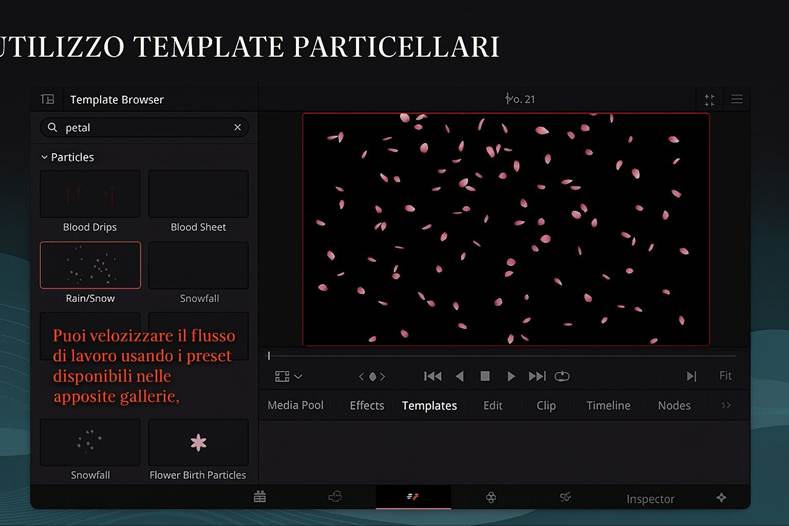The width and height of the screenshot is (789, 526).
Task: Open the Inspector panel
Action: [650, 499]
